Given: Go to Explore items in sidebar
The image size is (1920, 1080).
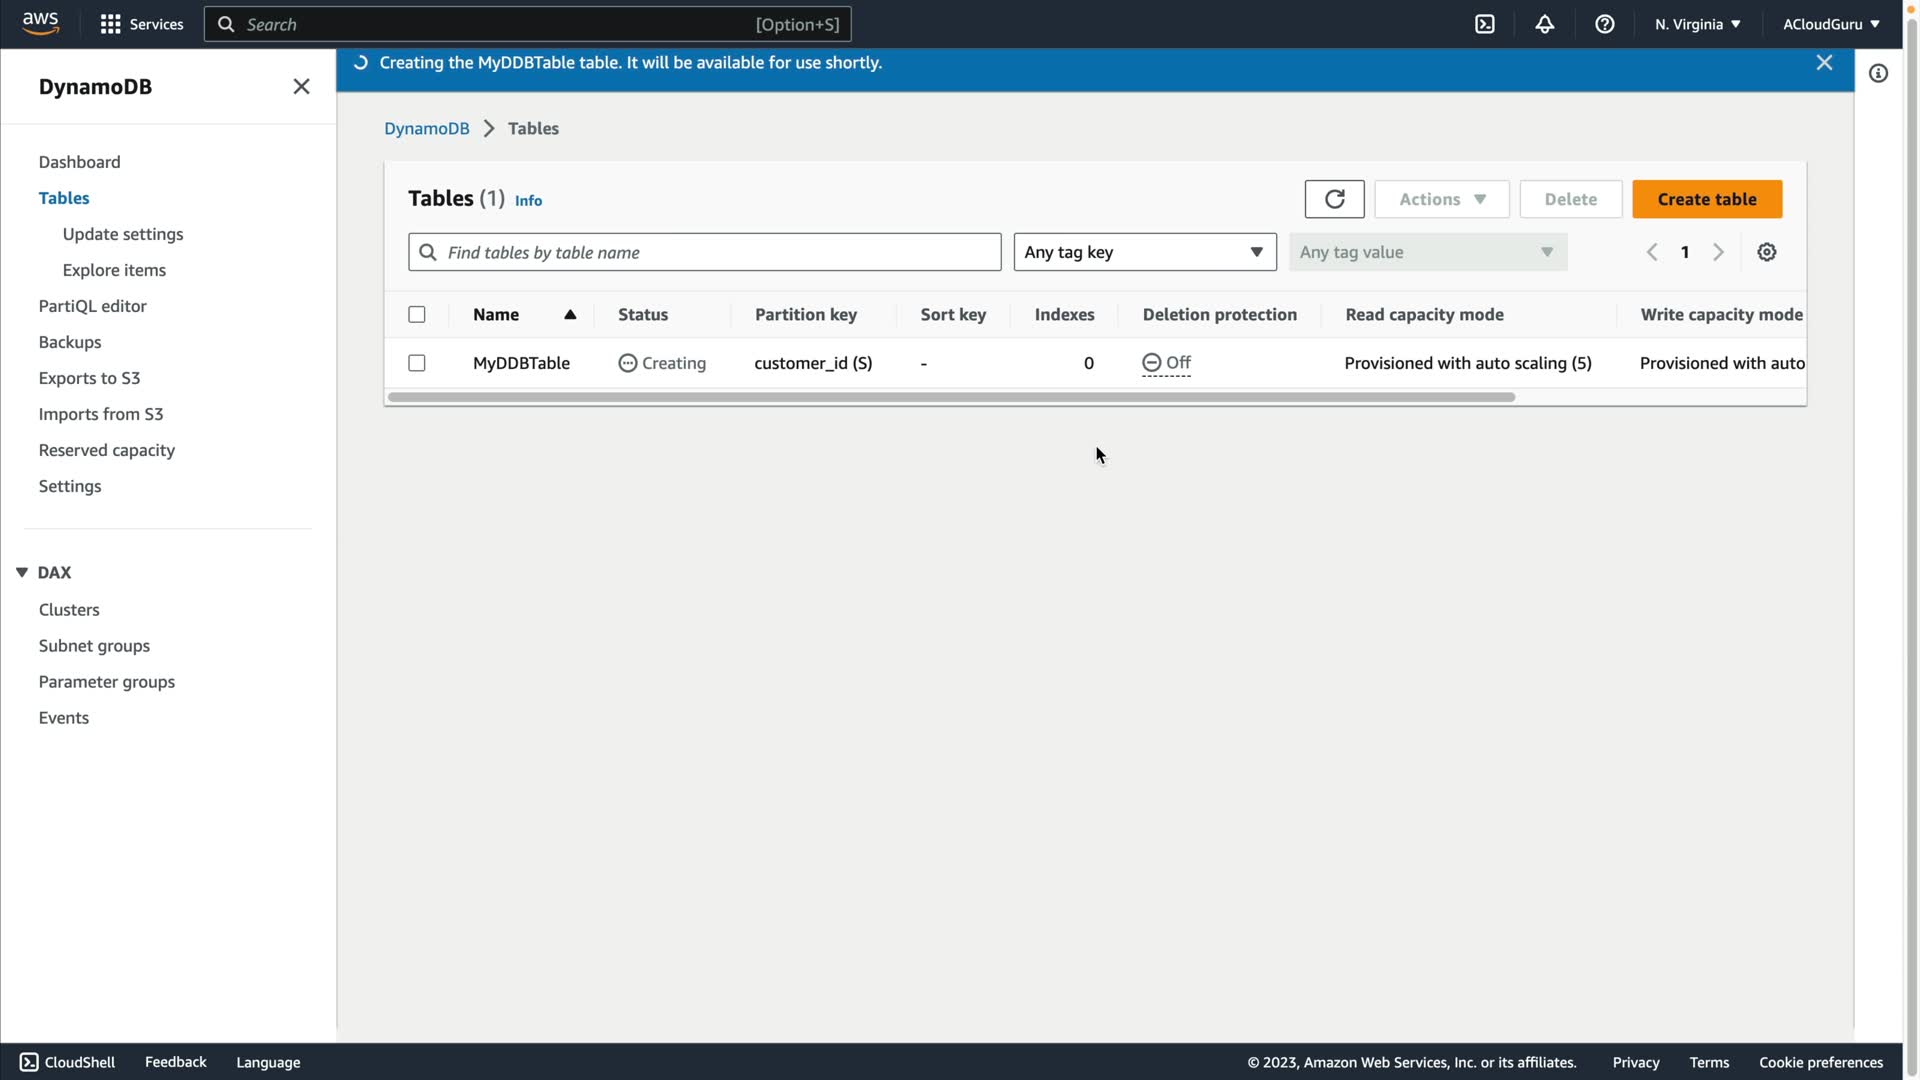Looking at the screenshot, I should tap(114, 270).
